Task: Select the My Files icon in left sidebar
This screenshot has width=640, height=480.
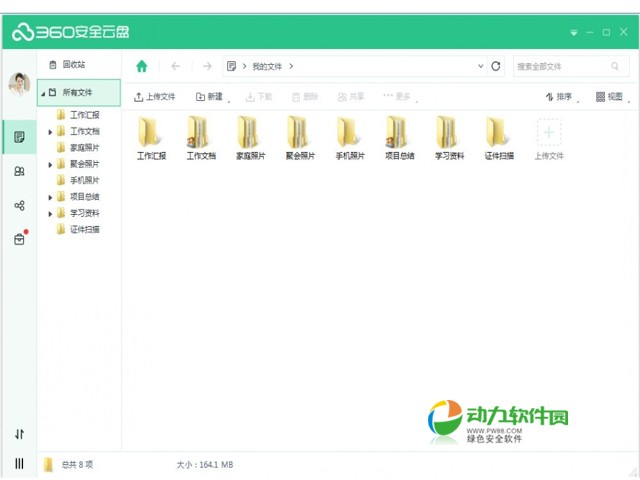Action: click(19, 136)
